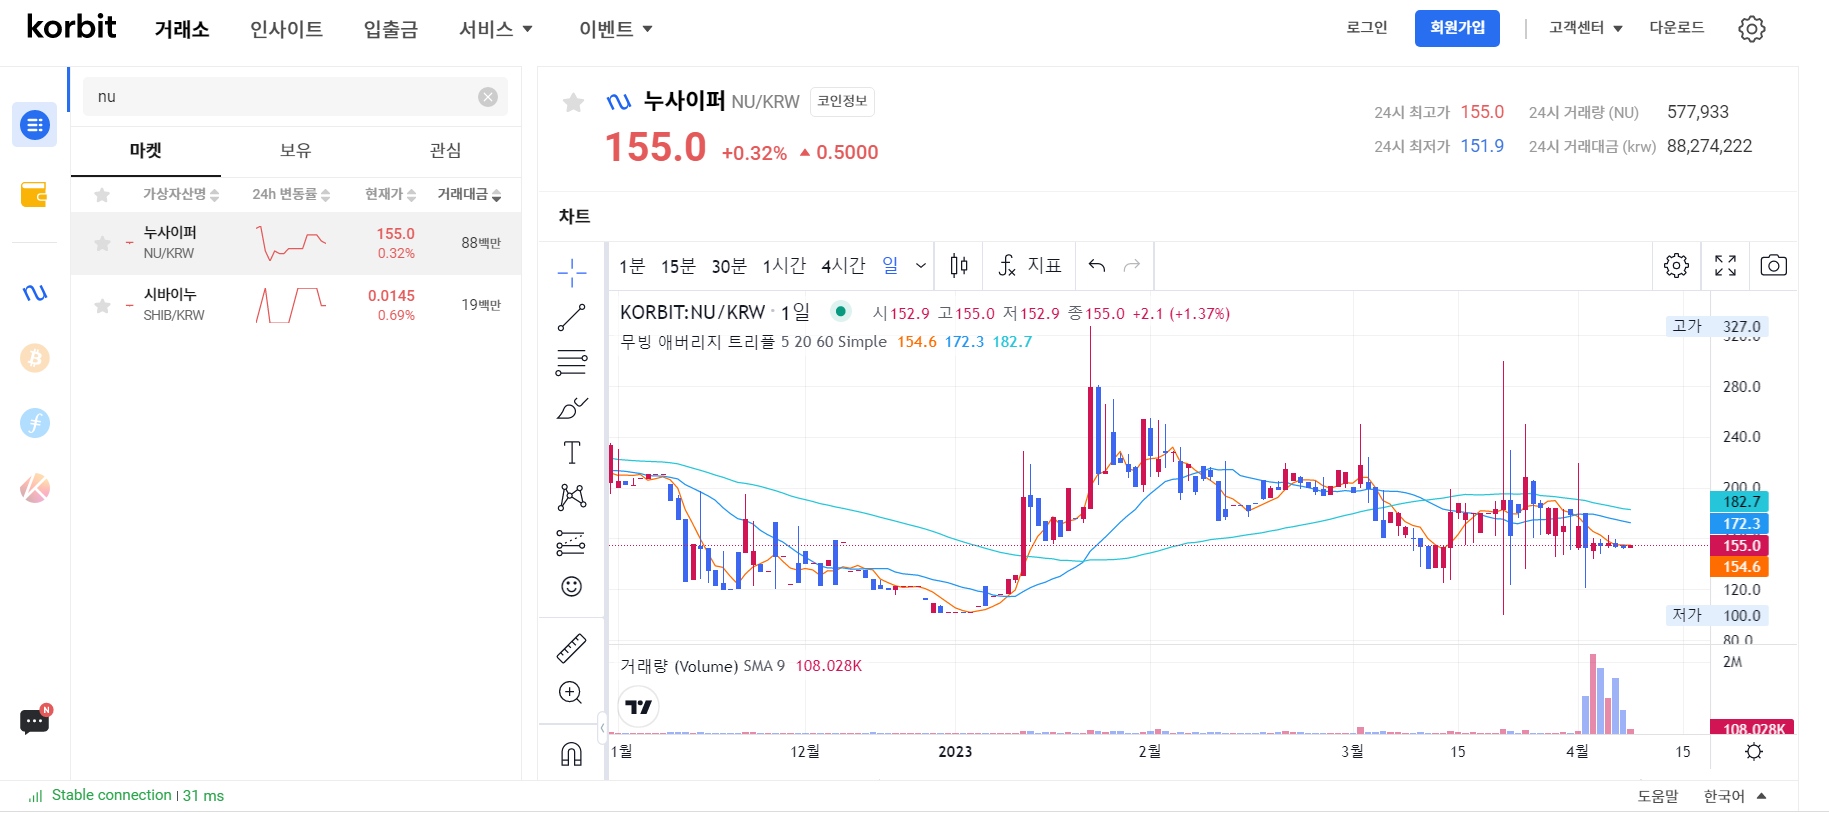Select the 15분 interval
Screen dimensions: 1829x813
point(678,266)
